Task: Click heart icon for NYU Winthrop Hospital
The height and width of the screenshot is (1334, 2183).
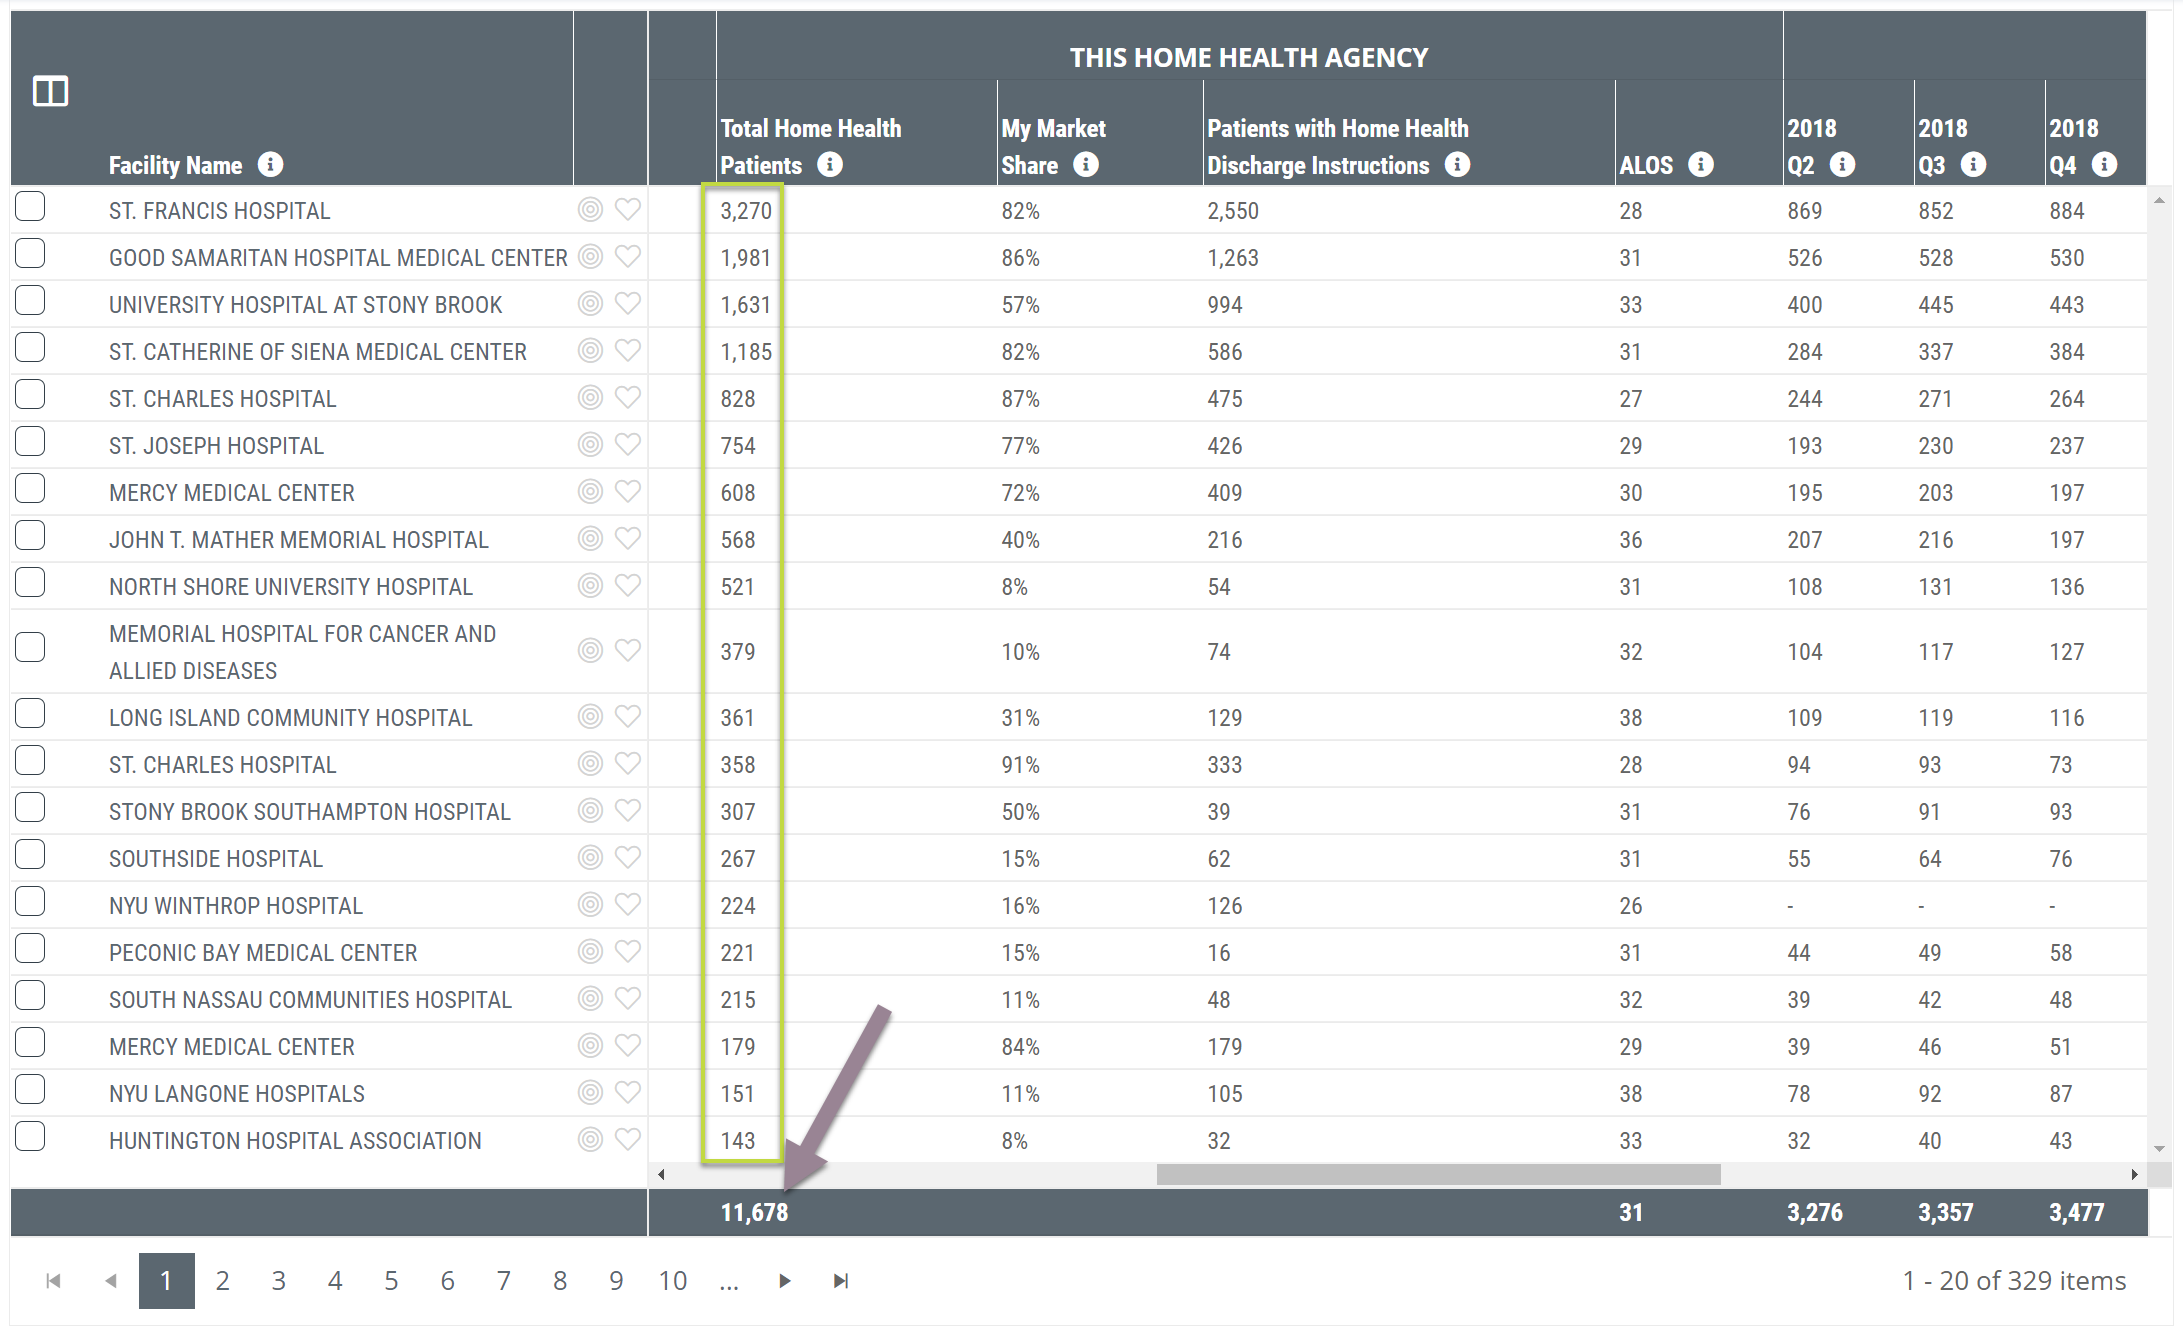Action: pyautogui.click(x=627, y=904)
